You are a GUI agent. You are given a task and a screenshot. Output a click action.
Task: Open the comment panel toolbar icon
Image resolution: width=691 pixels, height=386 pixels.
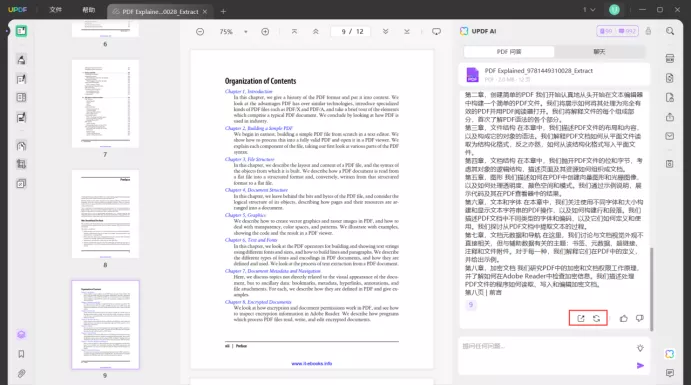[436, 32]
